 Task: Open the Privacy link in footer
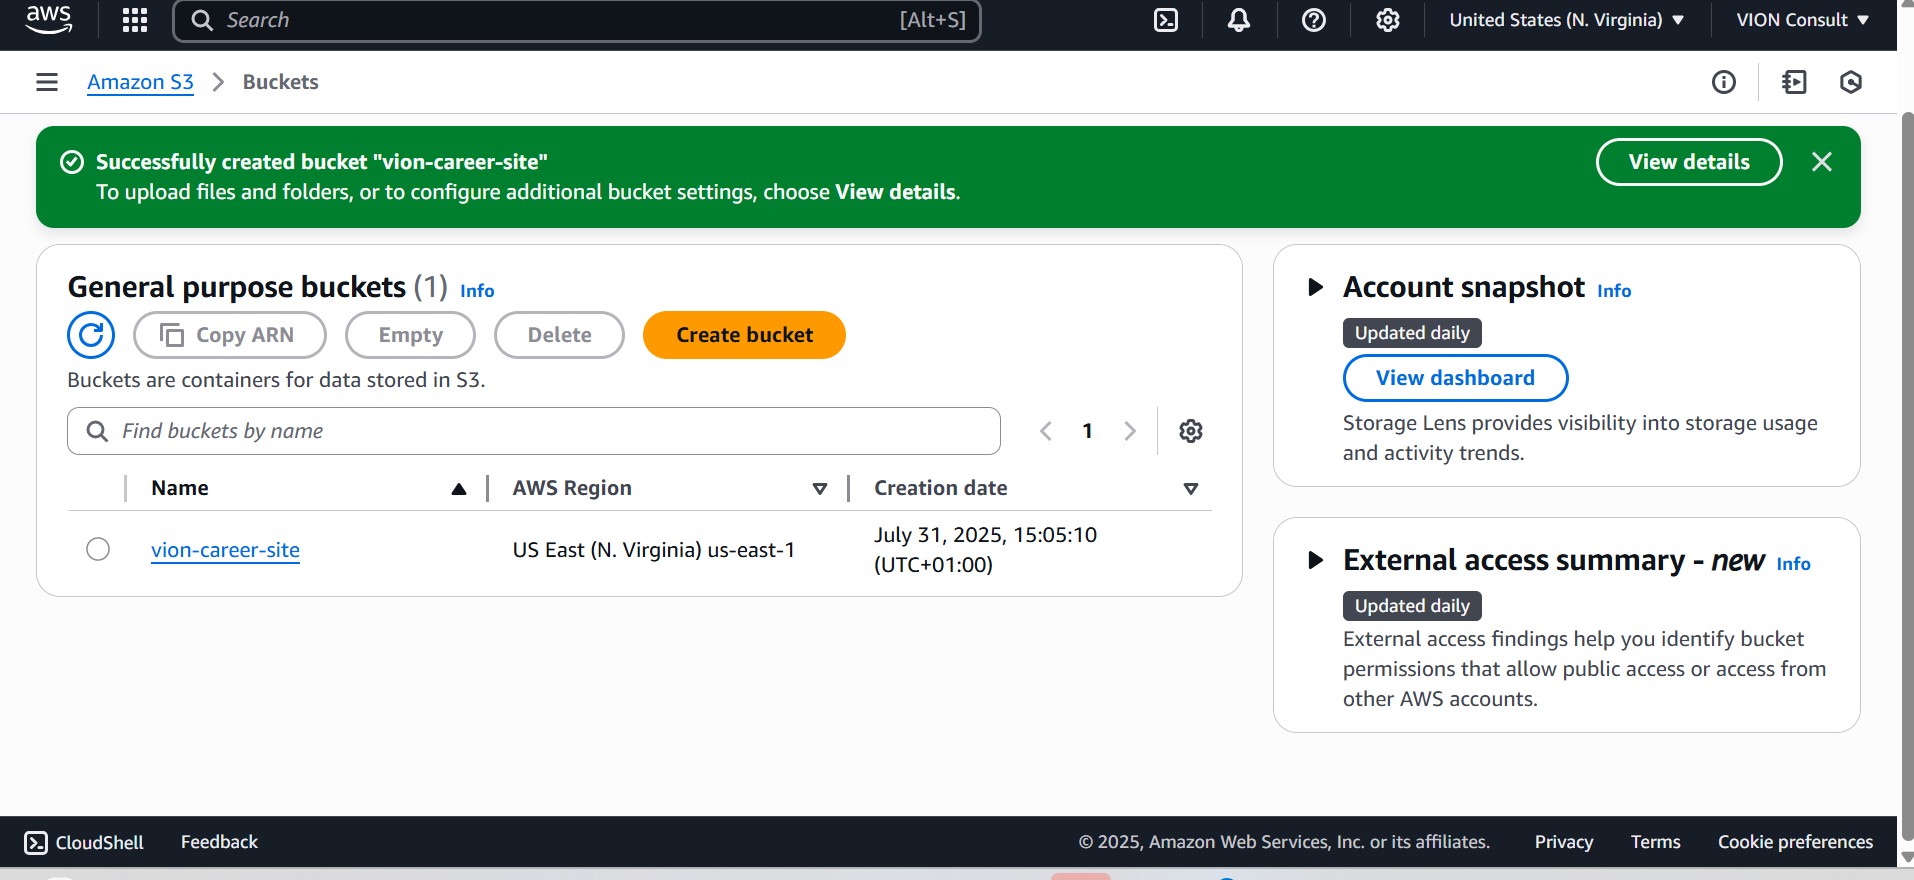tap(1564, 842)
